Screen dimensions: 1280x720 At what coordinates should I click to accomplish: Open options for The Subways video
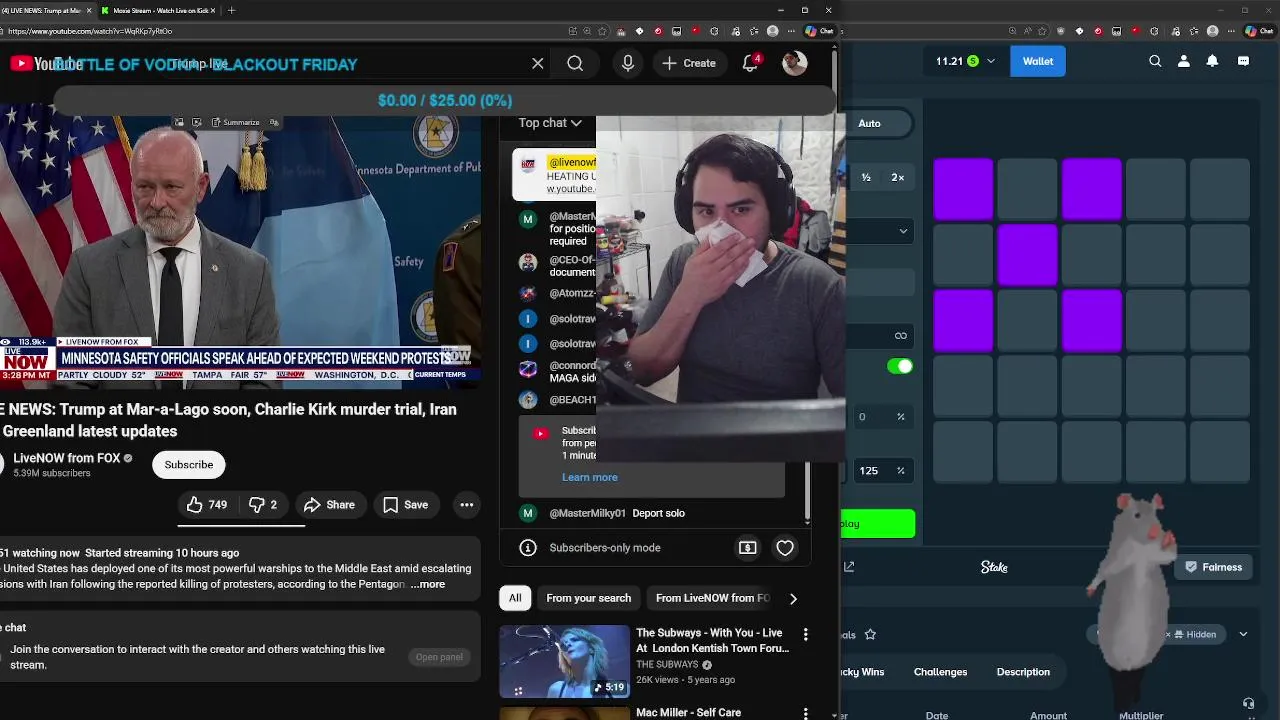pyautogui.click(x=805, y=634)
